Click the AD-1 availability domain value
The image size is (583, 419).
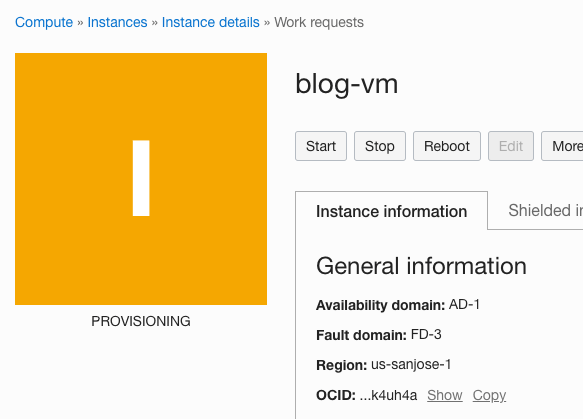point(464,304)
